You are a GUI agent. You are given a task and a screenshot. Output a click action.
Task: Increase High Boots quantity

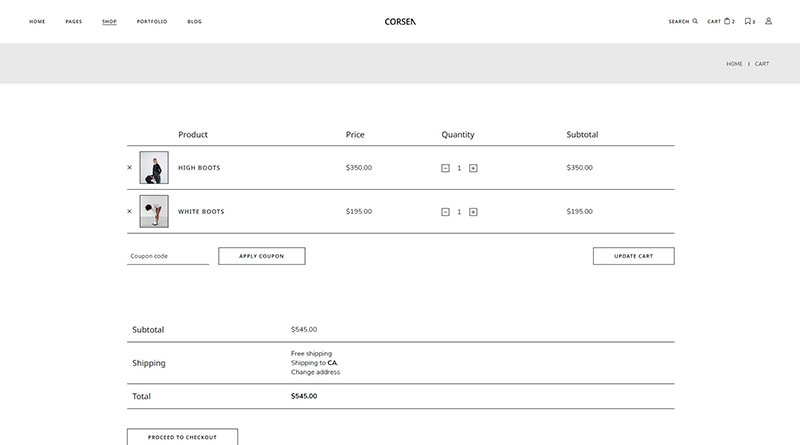(x=473, y=168)
